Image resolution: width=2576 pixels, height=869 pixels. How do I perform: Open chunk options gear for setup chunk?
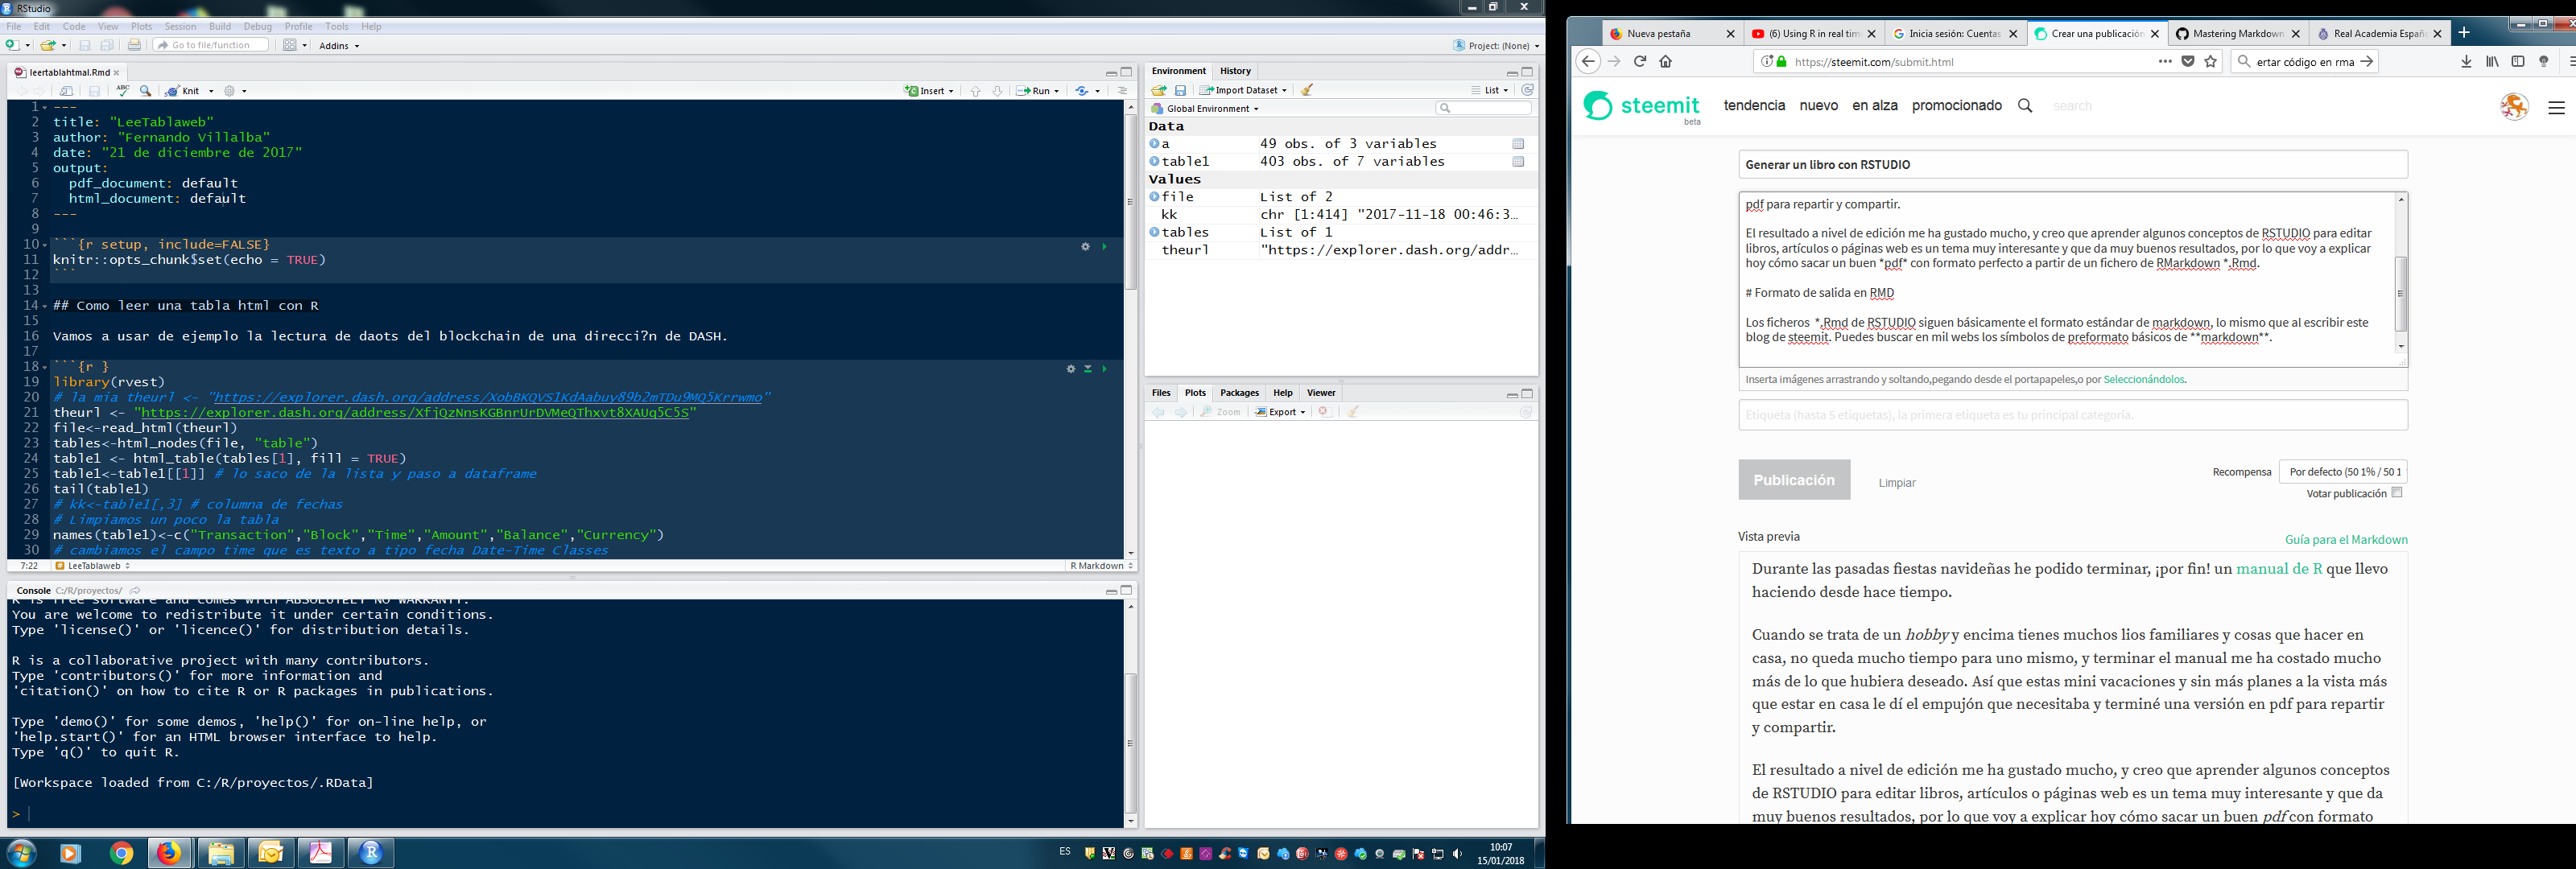(x=1085, y=246)
